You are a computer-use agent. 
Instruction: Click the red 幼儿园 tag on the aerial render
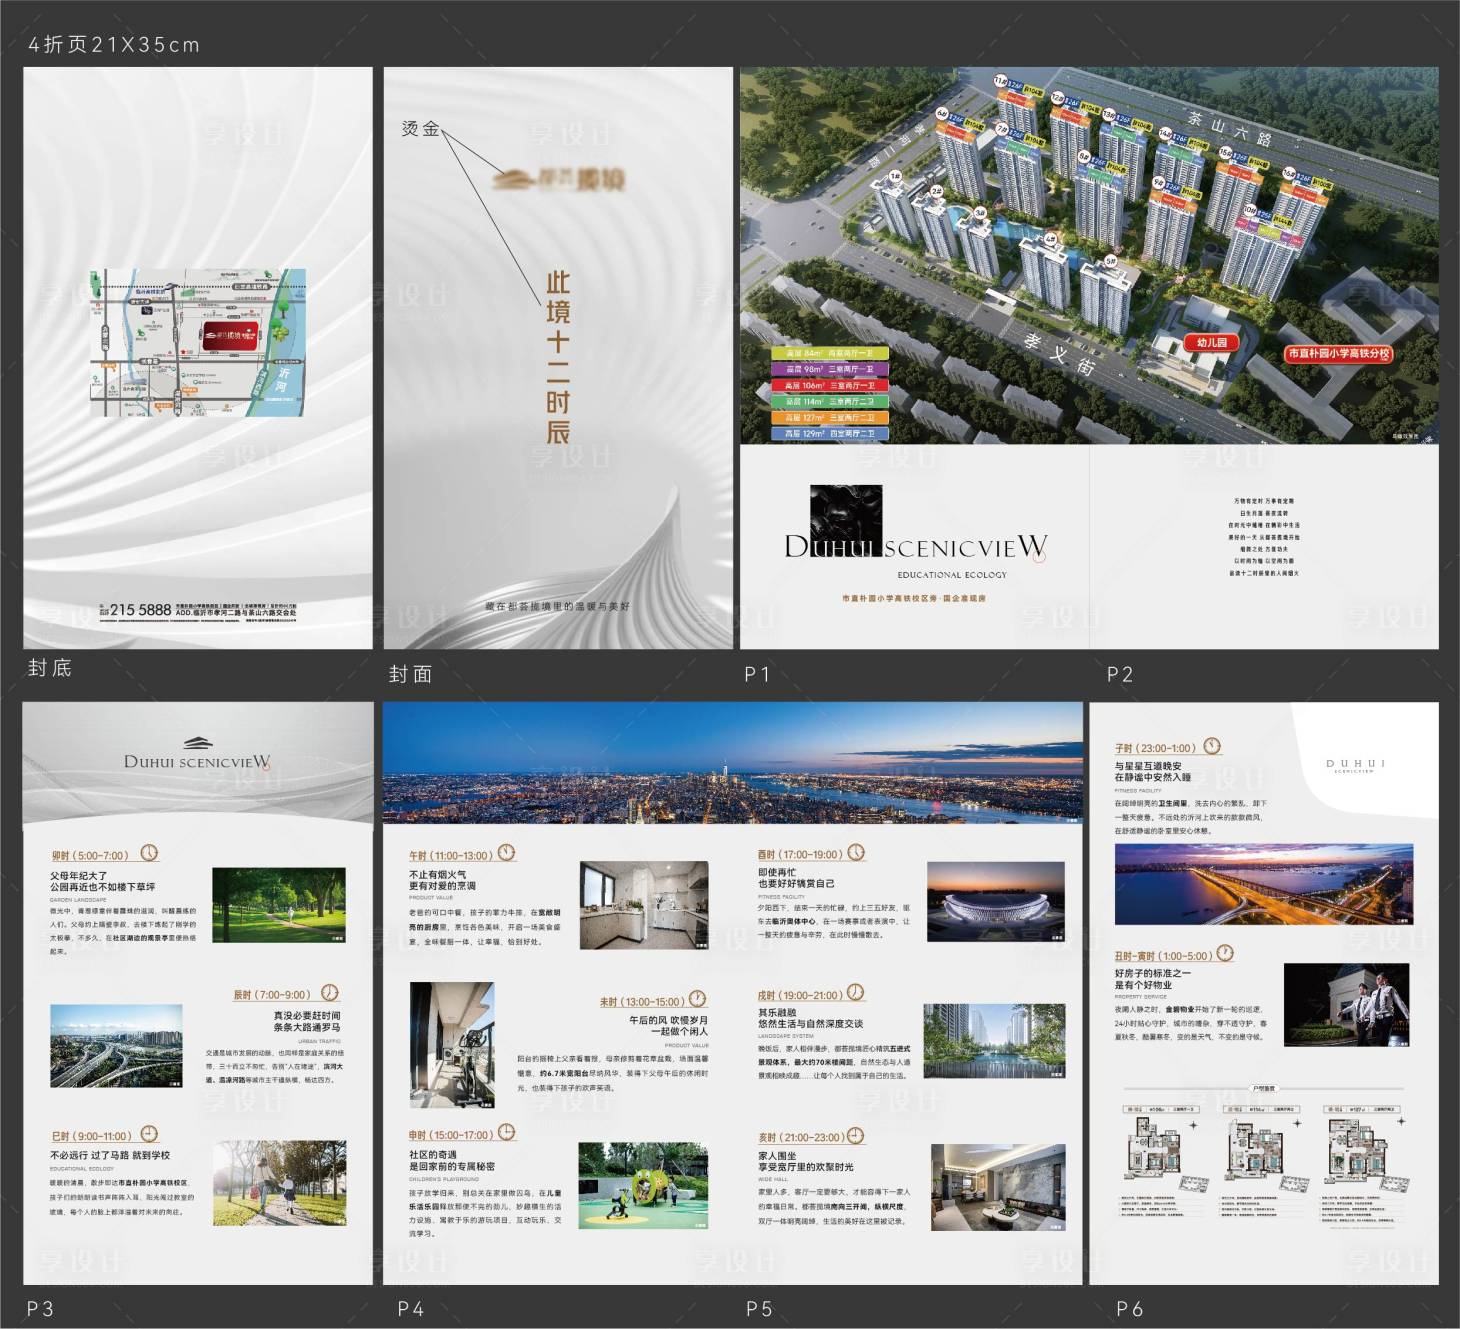[x=1211, y=342]
